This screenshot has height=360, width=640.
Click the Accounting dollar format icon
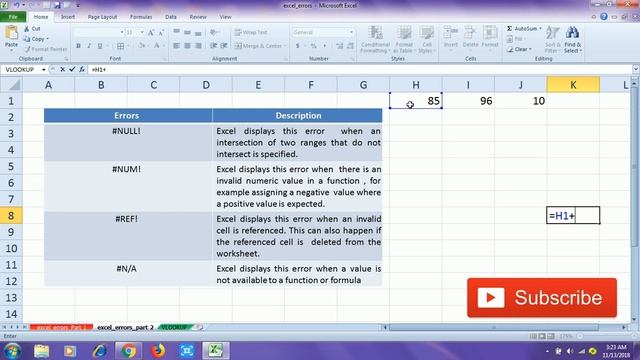point(298,46)
